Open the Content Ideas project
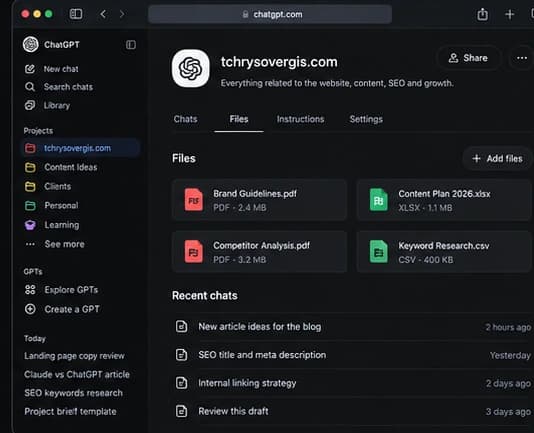Viewport: 534px width, 433px height. (70, 167)
